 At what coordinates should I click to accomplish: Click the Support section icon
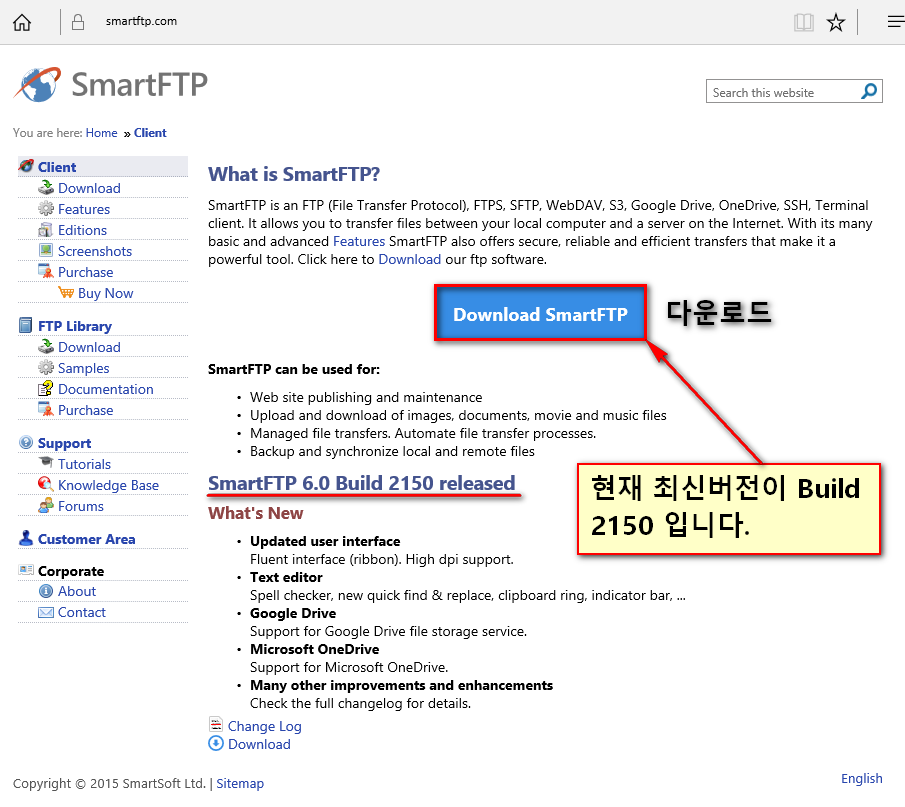point(26,443)
